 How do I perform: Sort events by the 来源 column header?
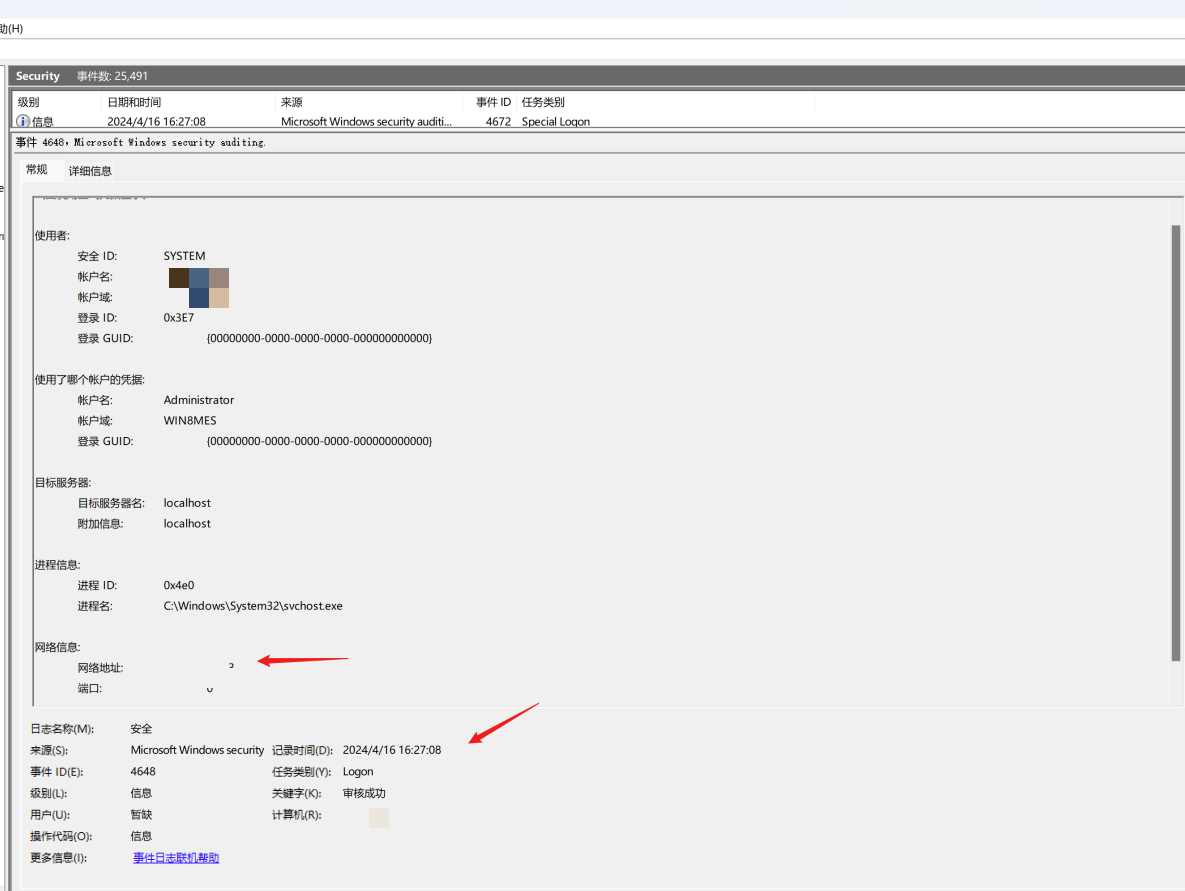click(x=292, y=102)
